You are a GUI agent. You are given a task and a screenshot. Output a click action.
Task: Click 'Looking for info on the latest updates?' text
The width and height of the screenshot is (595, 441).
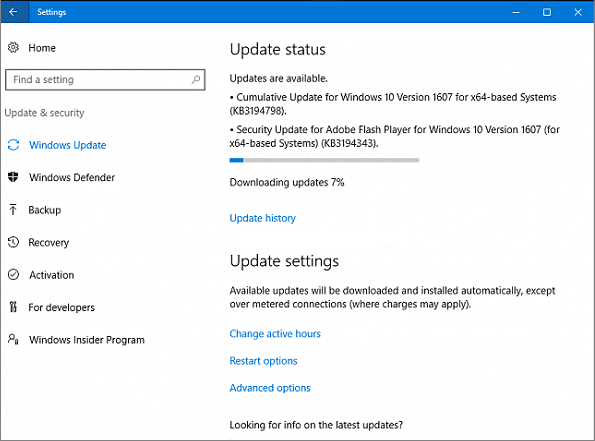[316, 425]
